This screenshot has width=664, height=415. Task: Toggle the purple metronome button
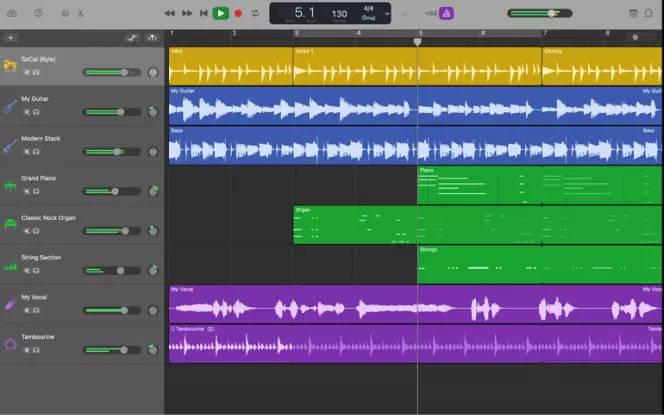pos(446,13)
